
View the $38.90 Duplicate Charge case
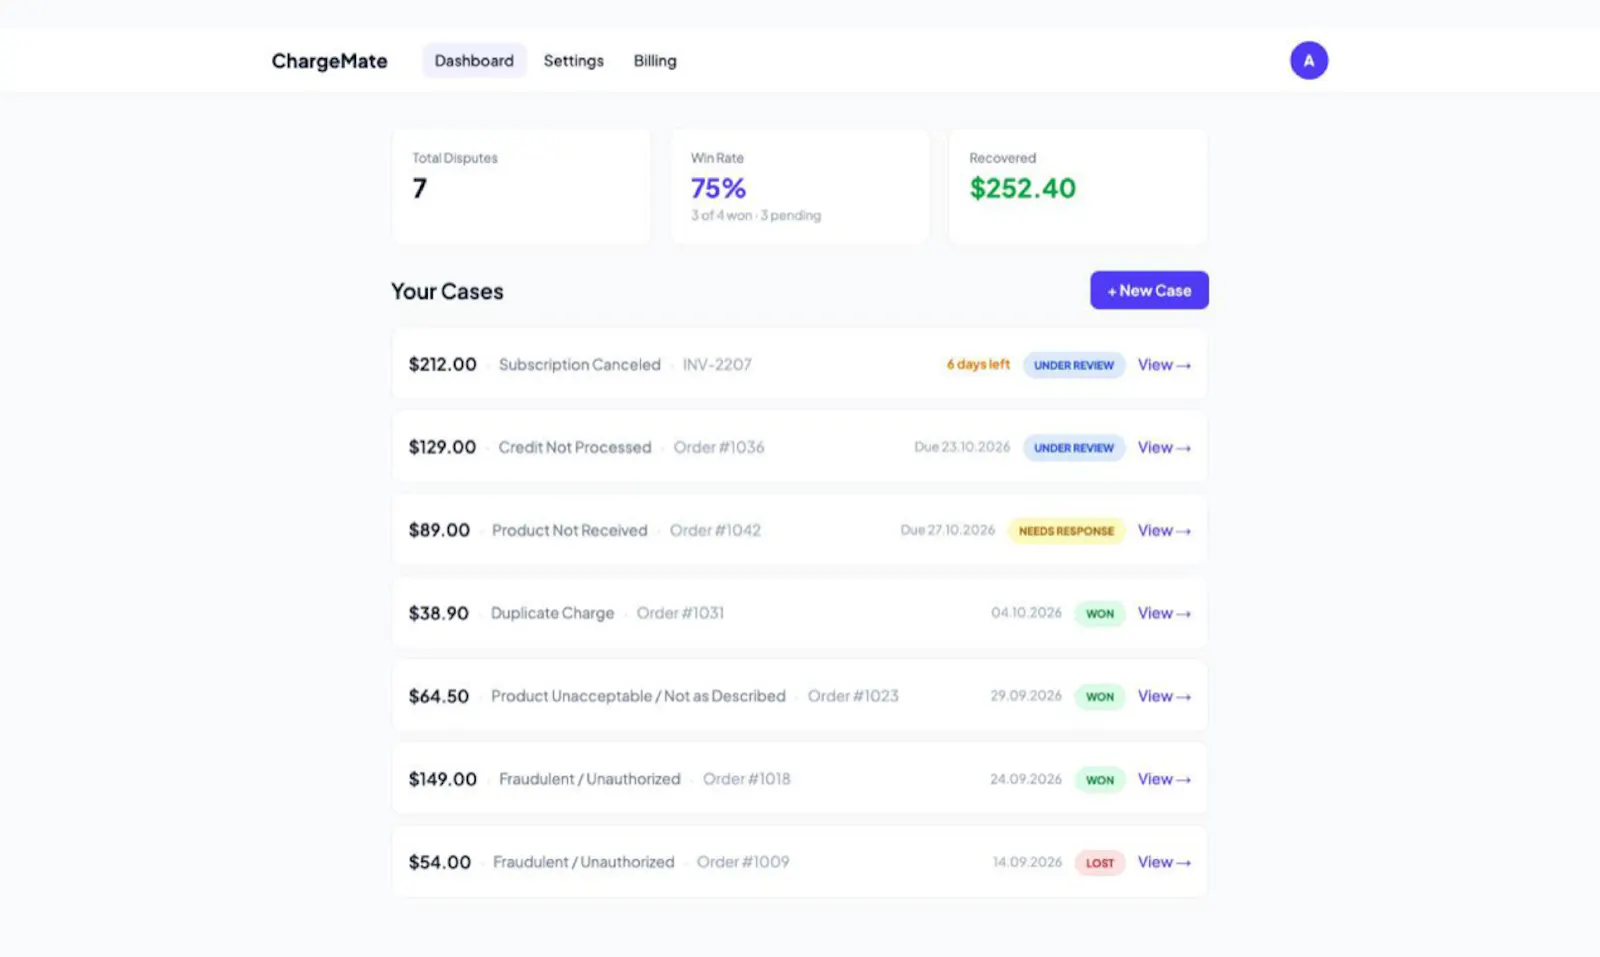pos(1164,613)
